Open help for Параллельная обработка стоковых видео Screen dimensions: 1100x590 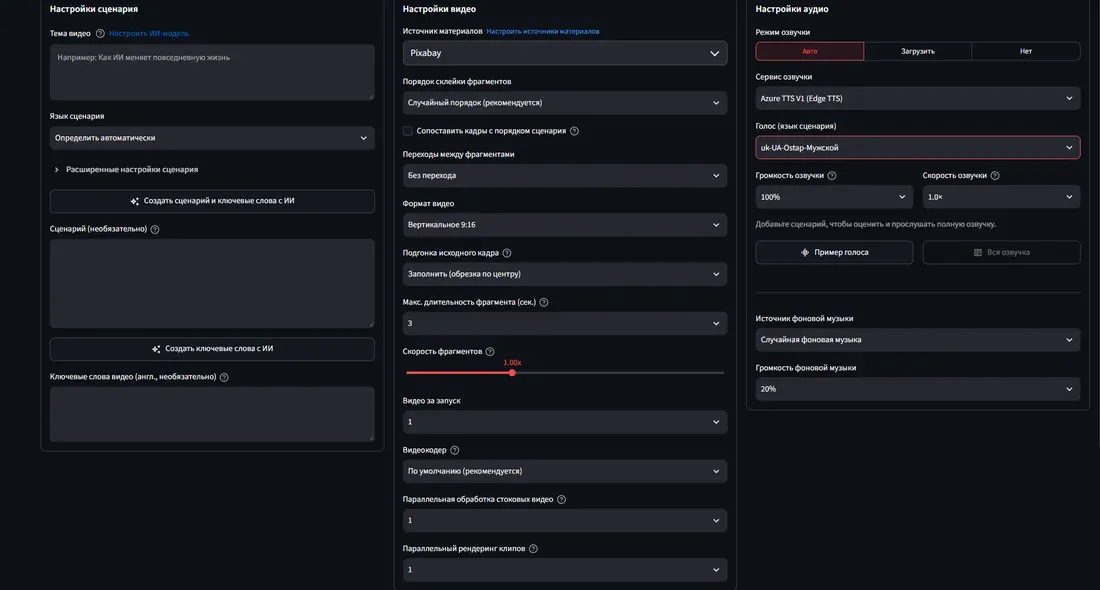561,500
